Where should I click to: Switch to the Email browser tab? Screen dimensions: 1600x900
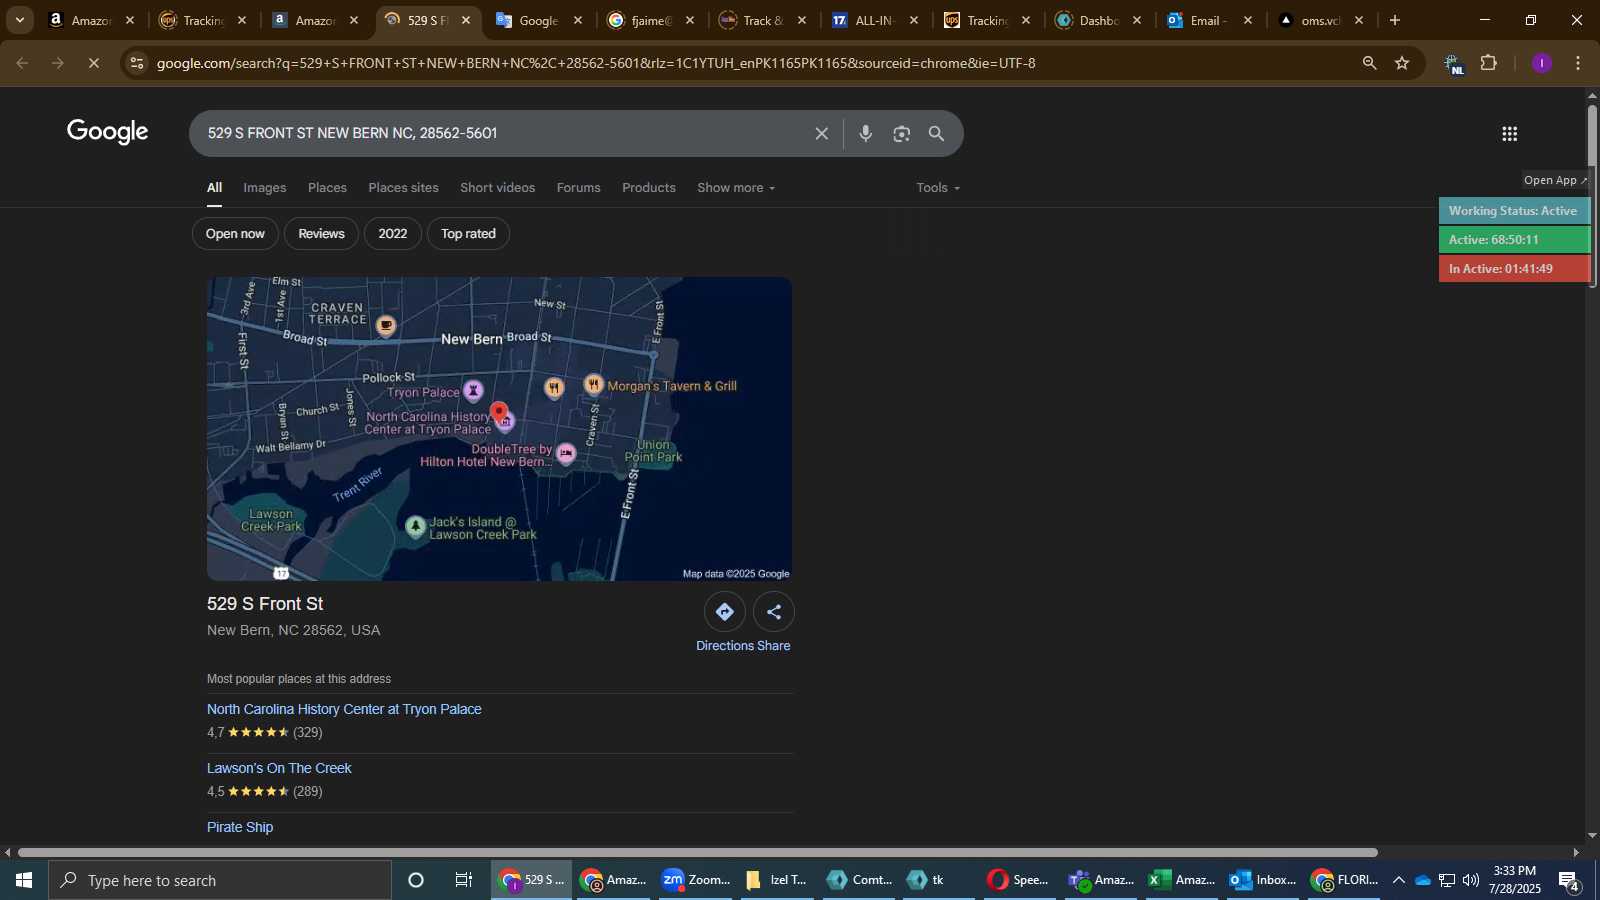(1211, 20)
